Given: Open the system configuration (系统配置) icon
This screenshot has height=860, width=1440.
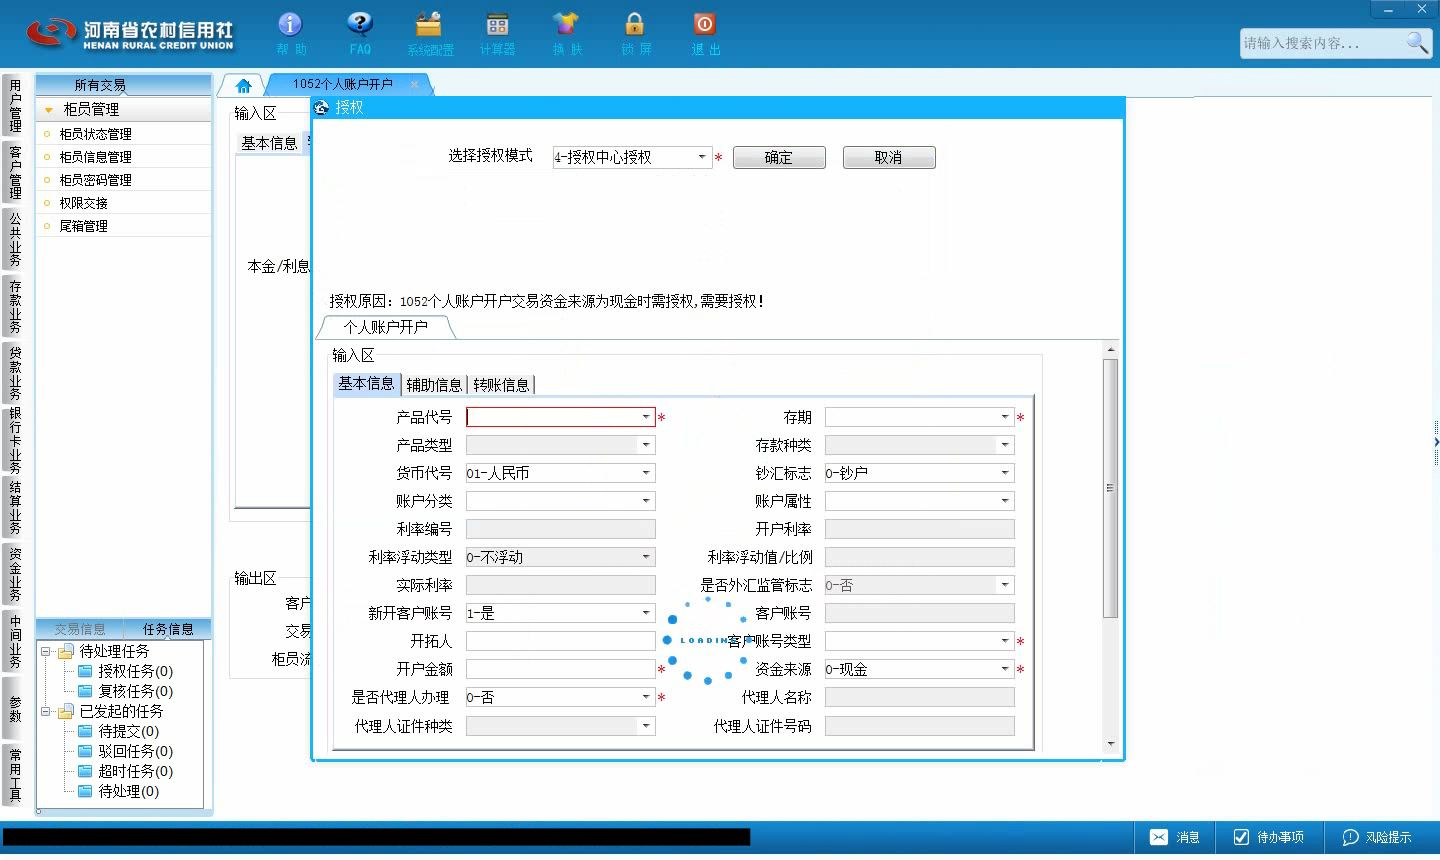Looking at the screenshot, I should 430,33.
